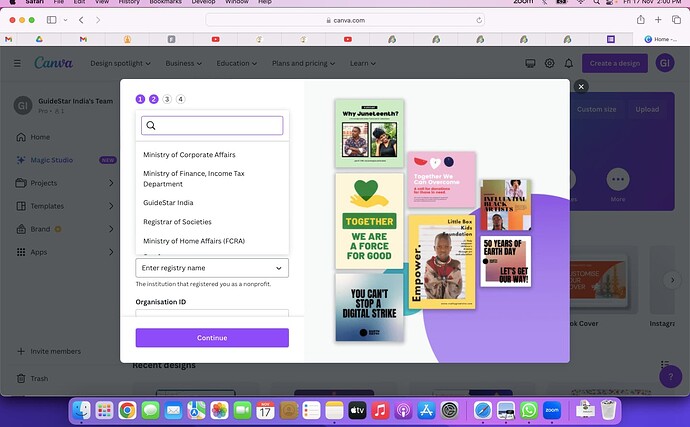Screen dimensions: 690x427
Task: Open Safari from the dock
Action: [x=482, y=411]
